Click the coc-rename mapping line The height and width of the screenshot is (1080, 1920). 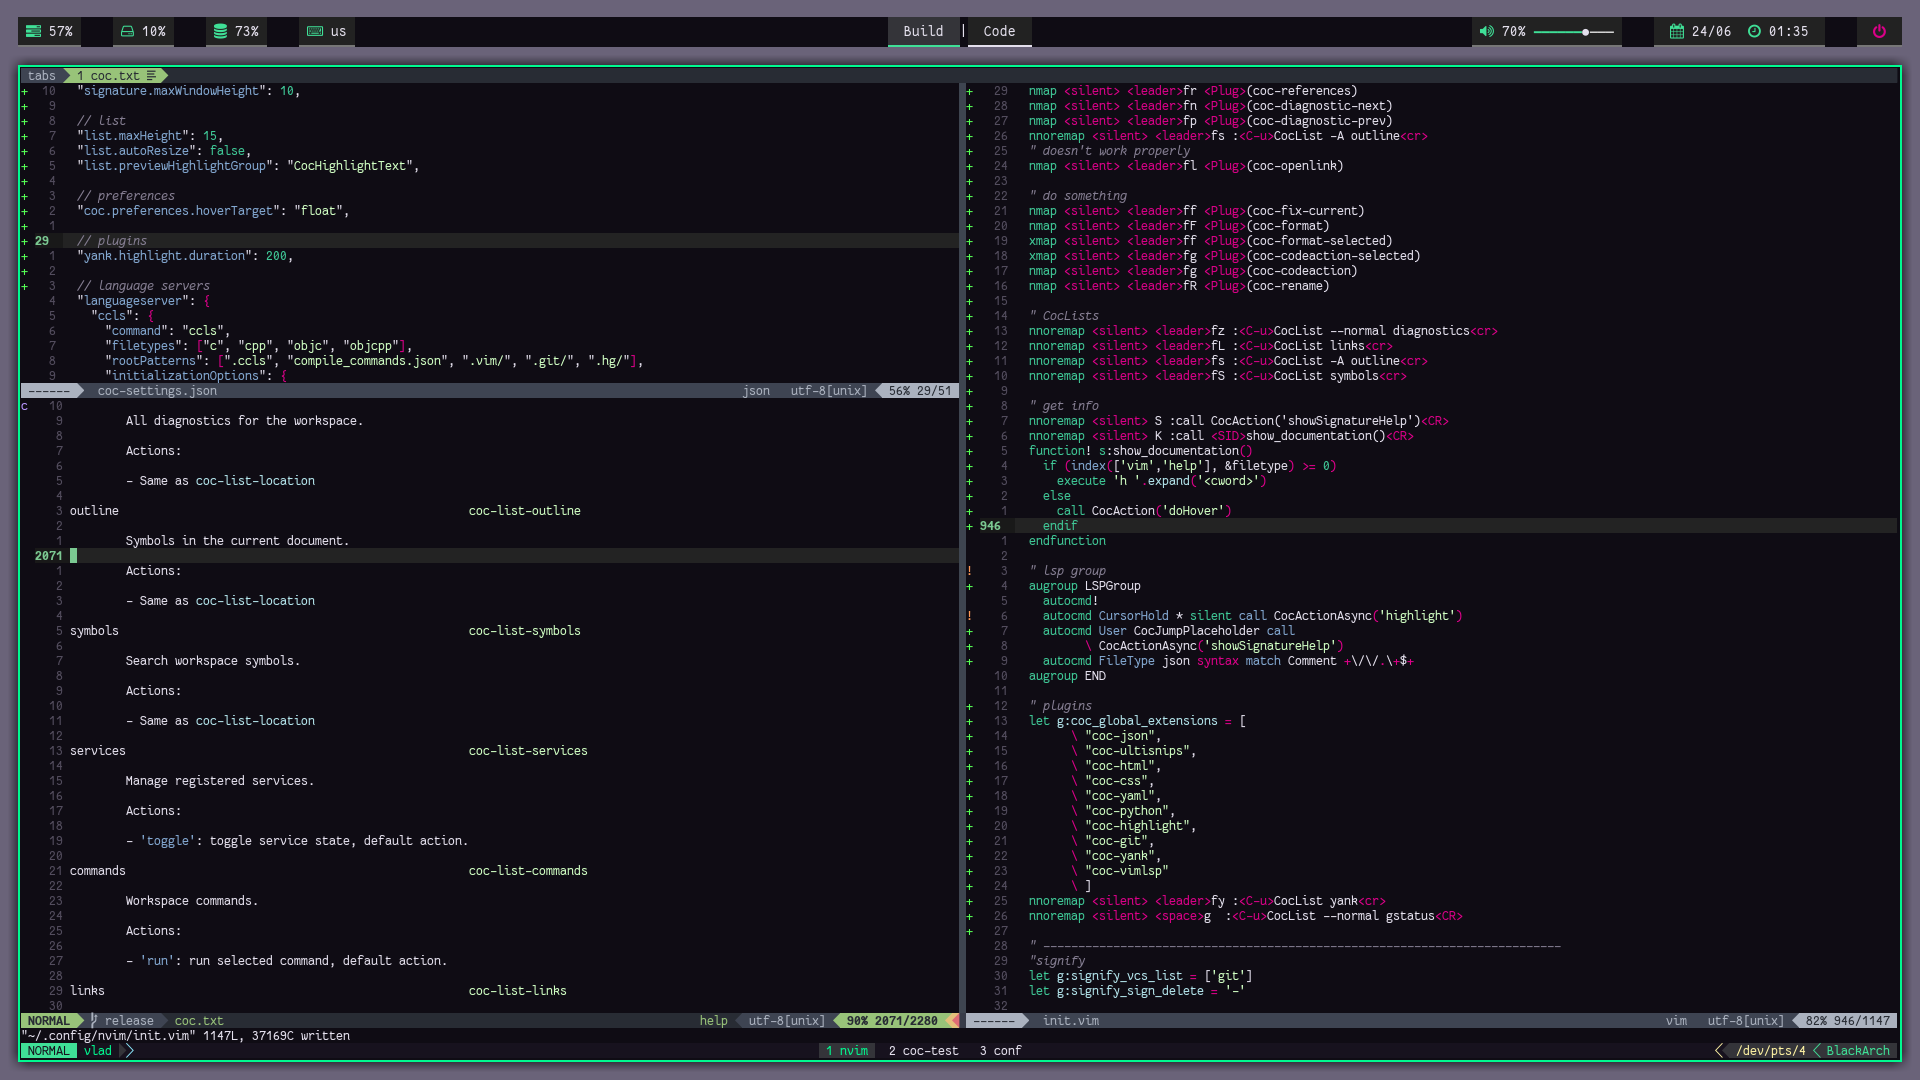pos(1179,286)
